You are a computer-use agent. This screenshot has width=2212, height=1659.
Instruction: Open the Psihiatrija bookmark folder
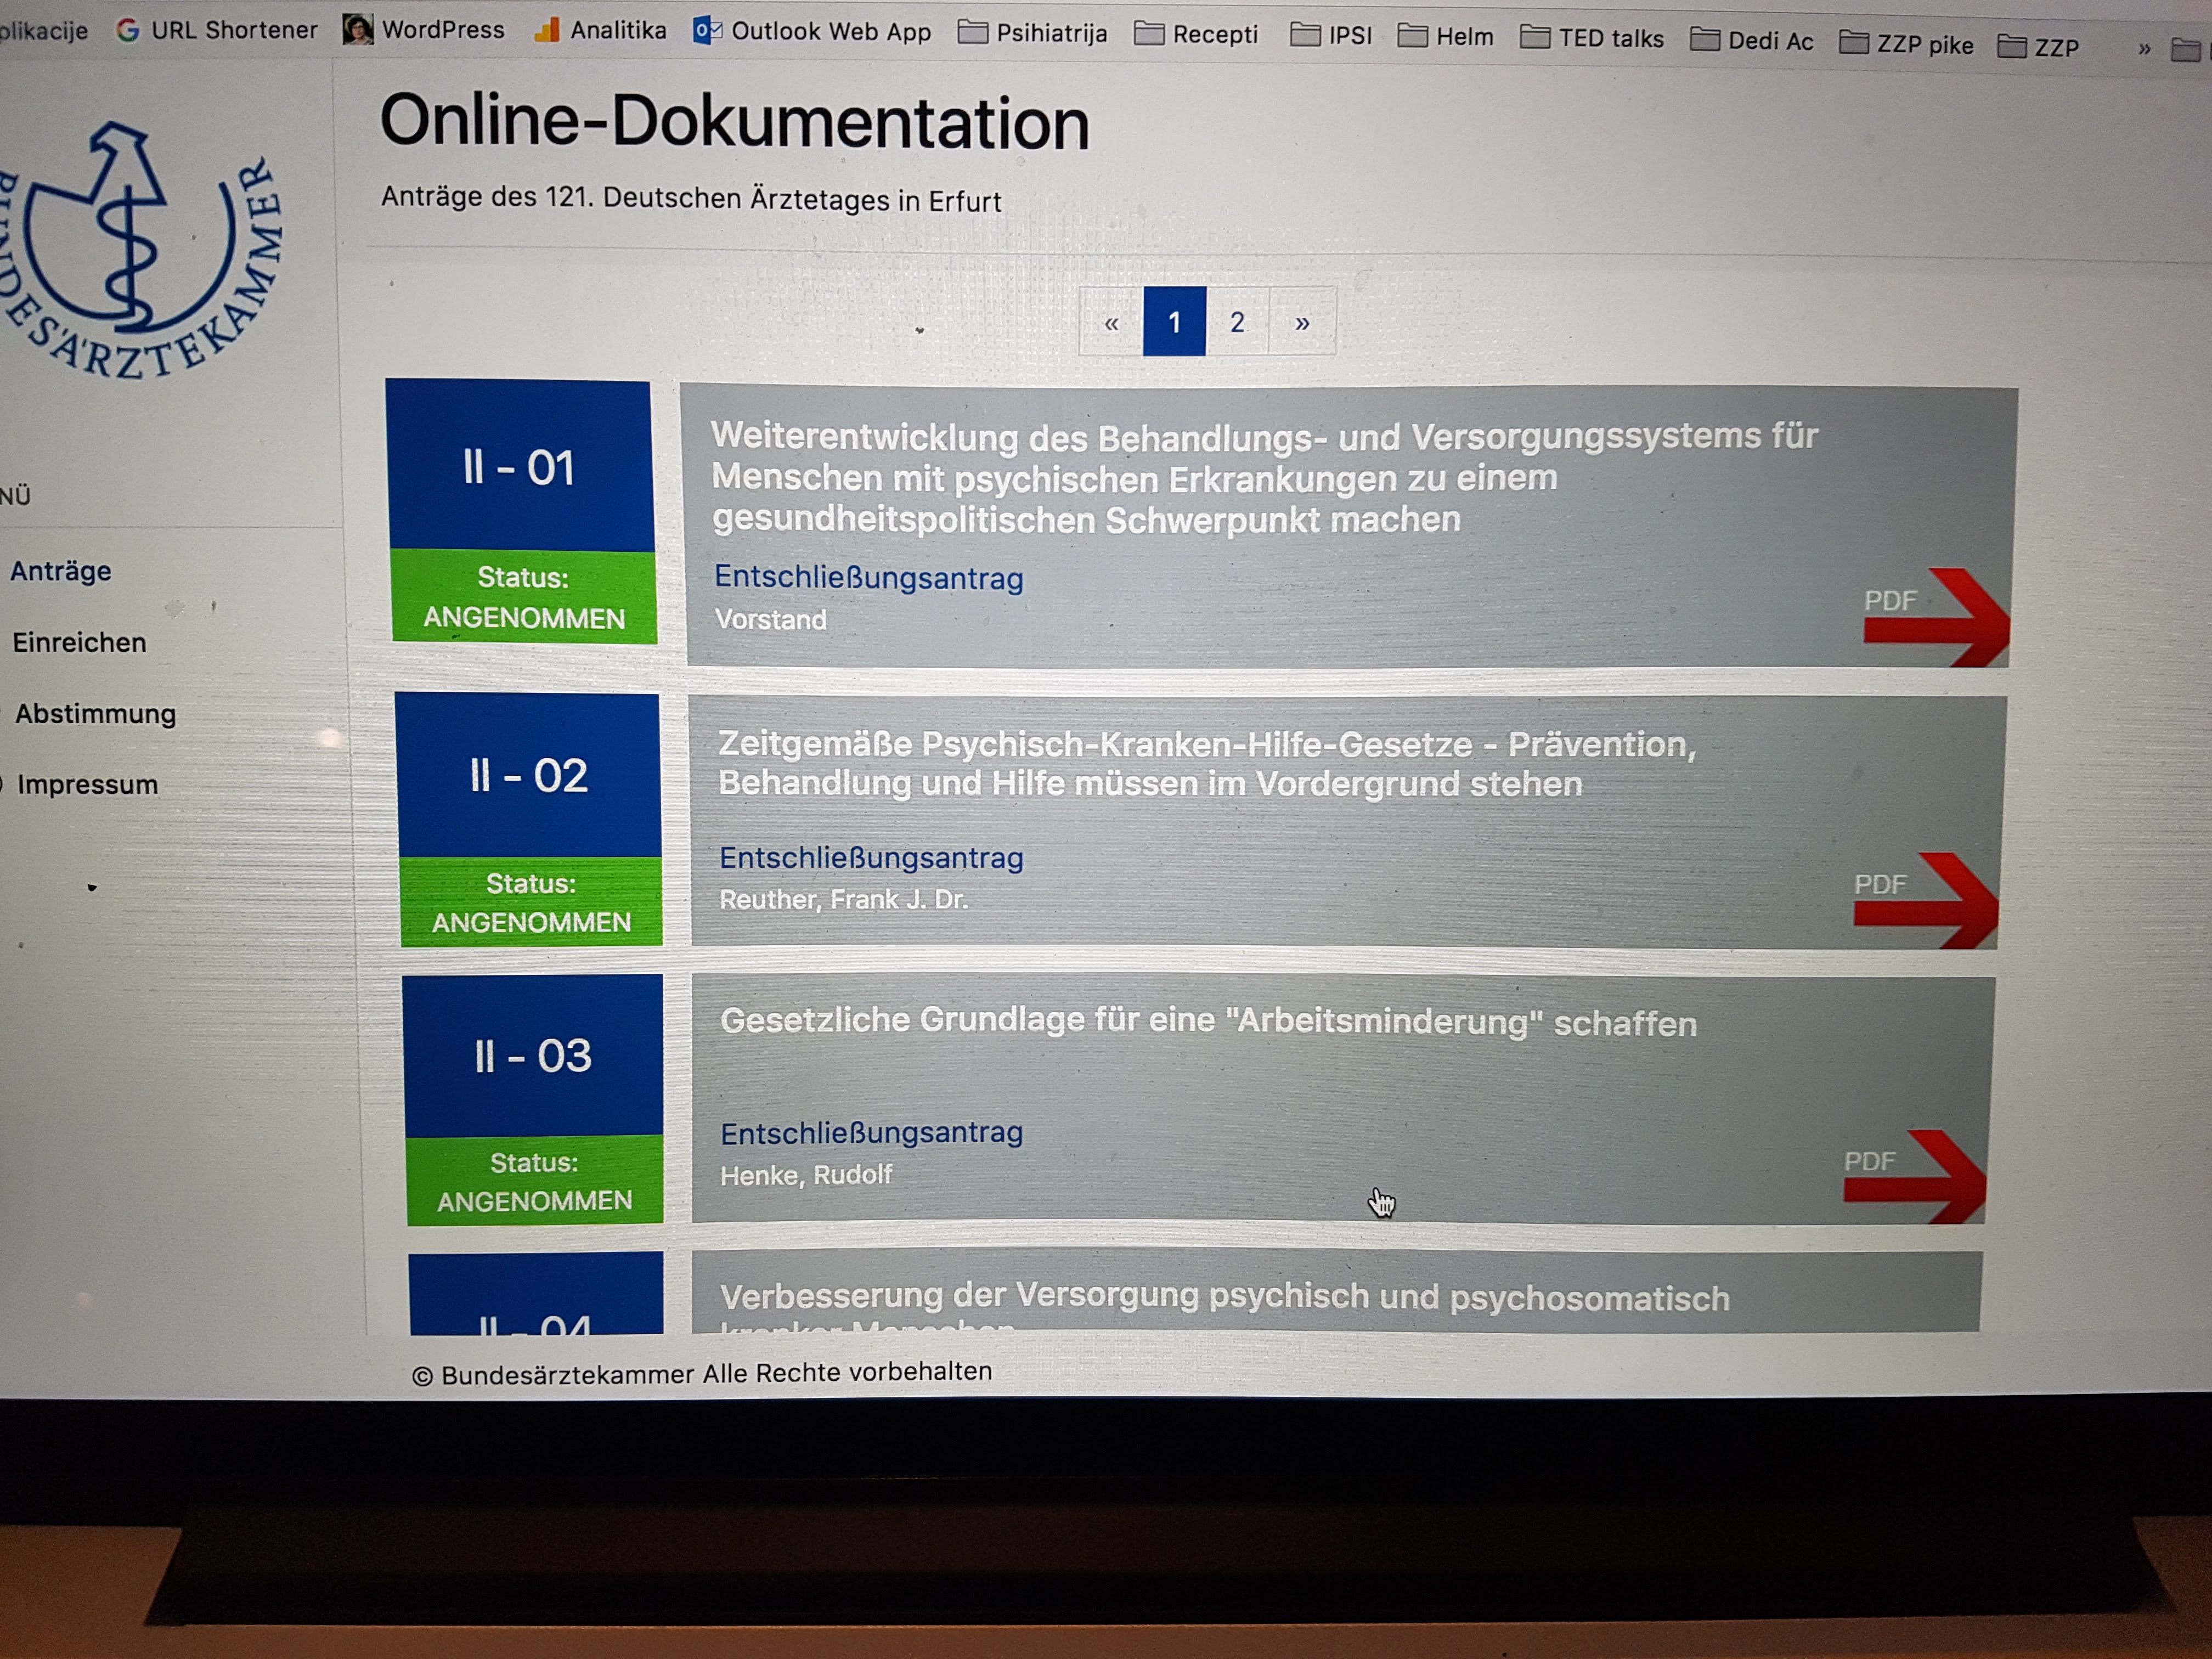click(1033, 34)
